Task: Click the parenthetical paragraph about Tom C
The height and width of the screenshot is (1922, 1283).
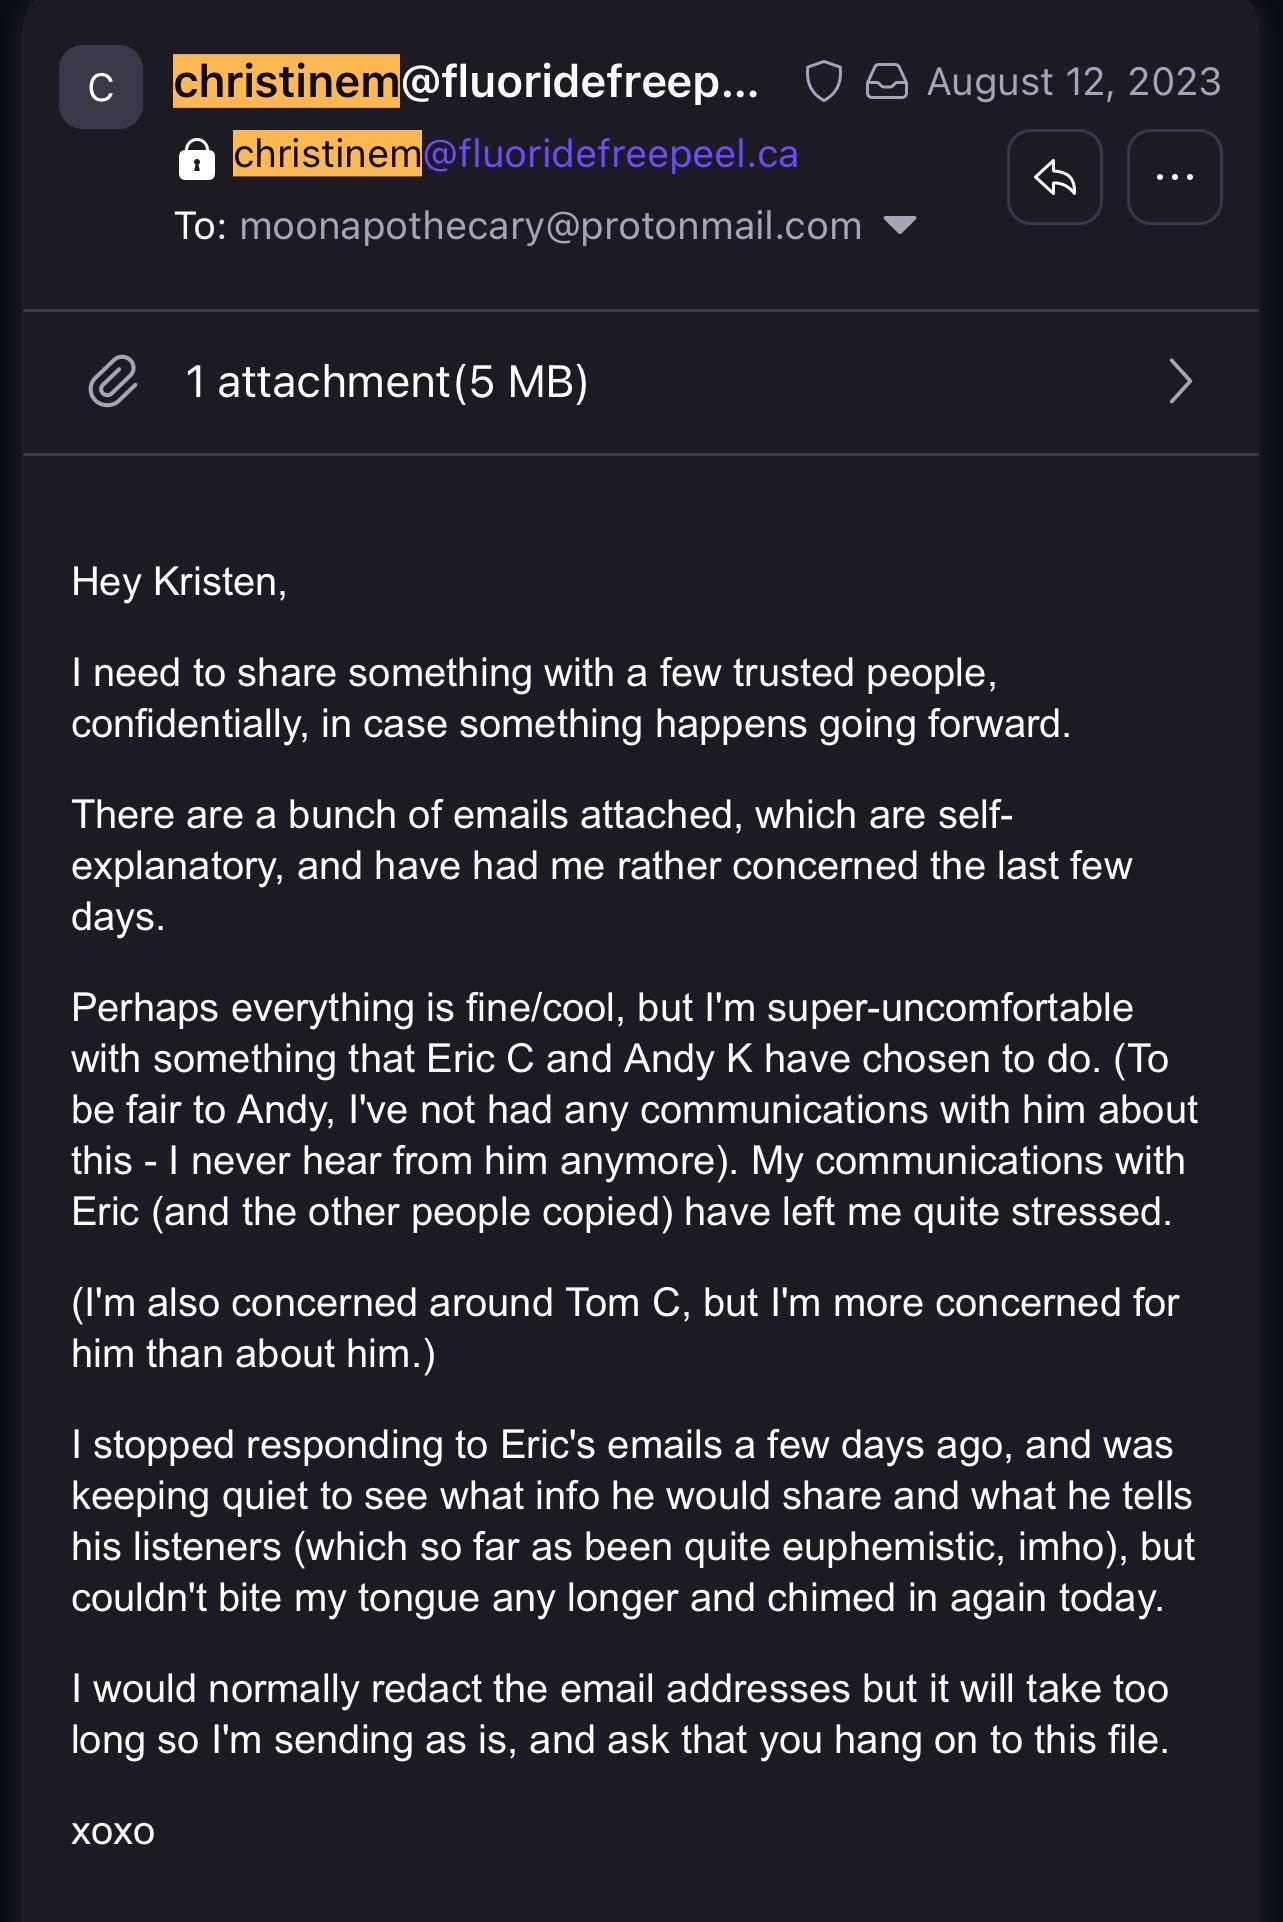Action: 625,1328
